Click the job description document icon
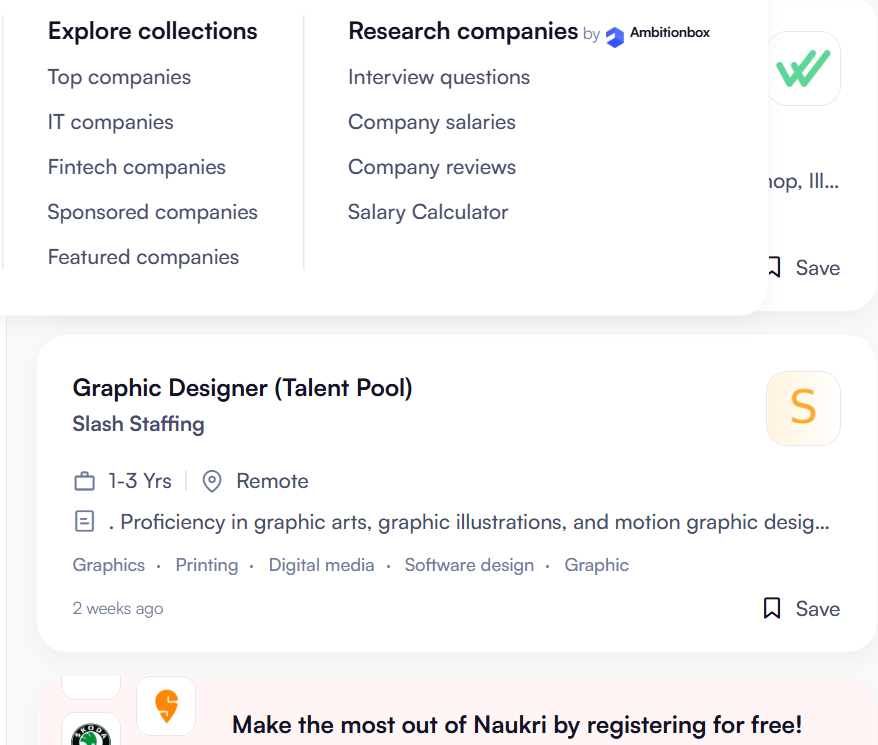 tap(85, 521)
